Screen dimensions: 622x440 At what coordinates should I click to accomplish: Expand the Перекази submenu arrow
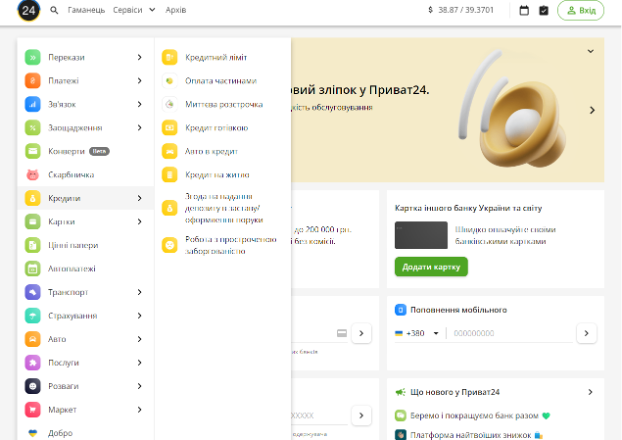click(x=139, y=57)
